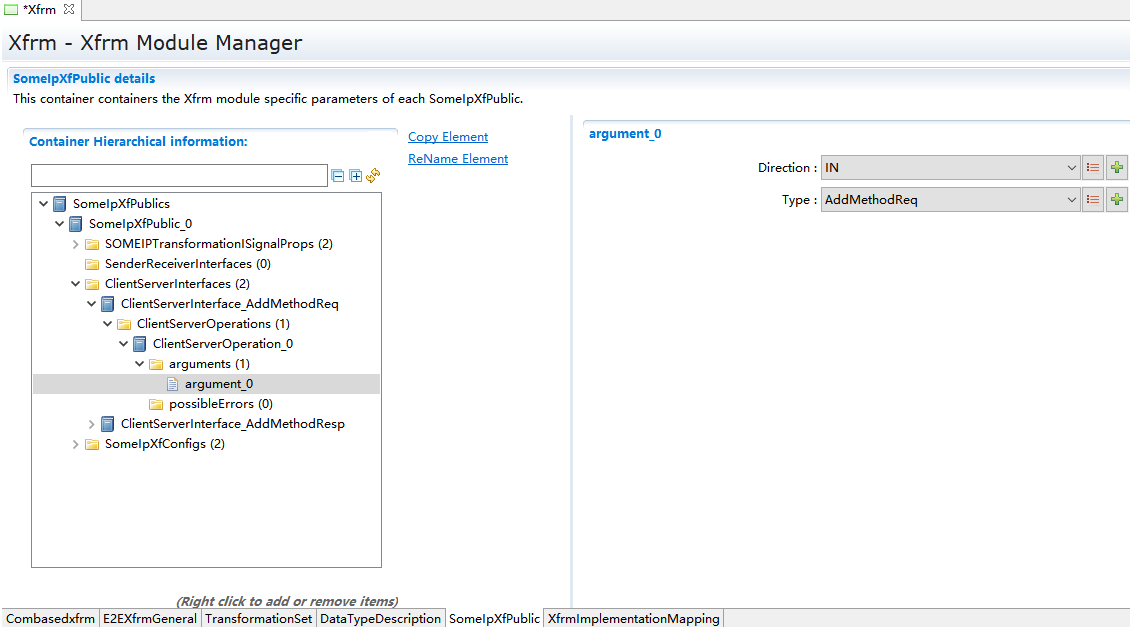Collapse the ClientServerInterfaces folder

(x=76, y=284)
